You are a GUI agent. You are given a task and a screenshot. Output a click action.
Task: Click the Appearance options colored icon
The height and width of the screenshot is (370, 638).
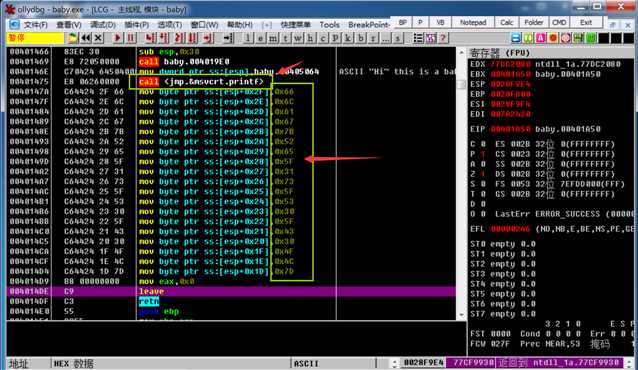point(430,38)
